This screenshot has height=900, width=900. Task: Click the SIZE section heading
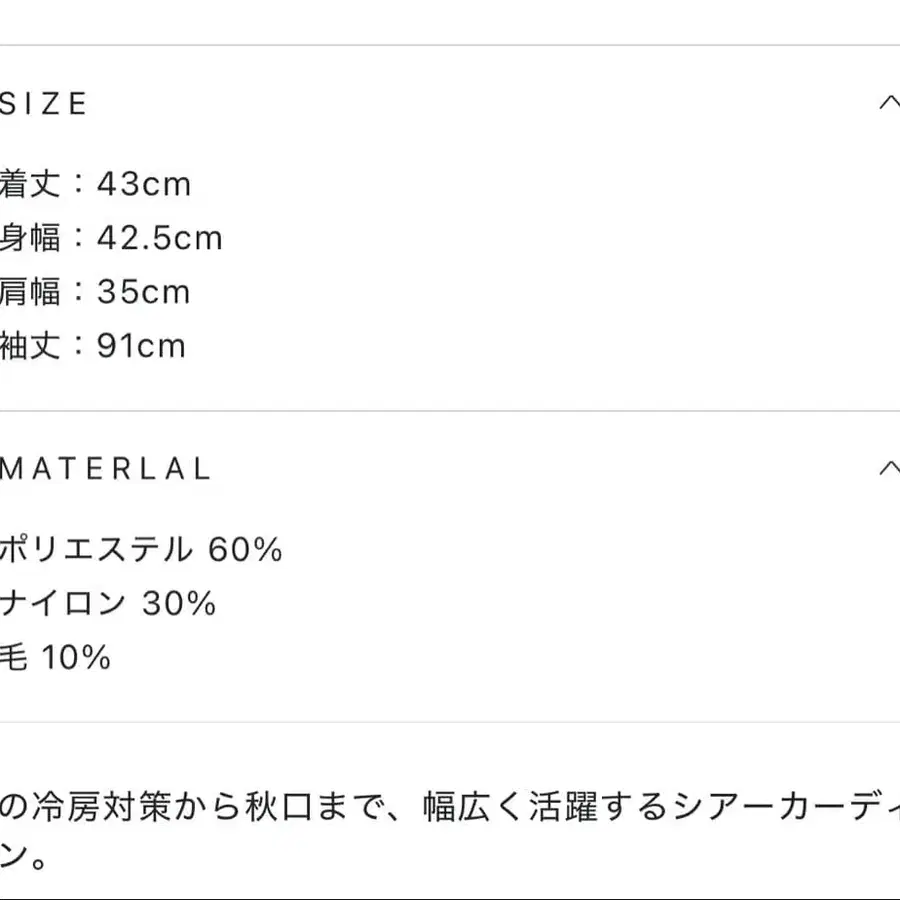pos(45,104)
